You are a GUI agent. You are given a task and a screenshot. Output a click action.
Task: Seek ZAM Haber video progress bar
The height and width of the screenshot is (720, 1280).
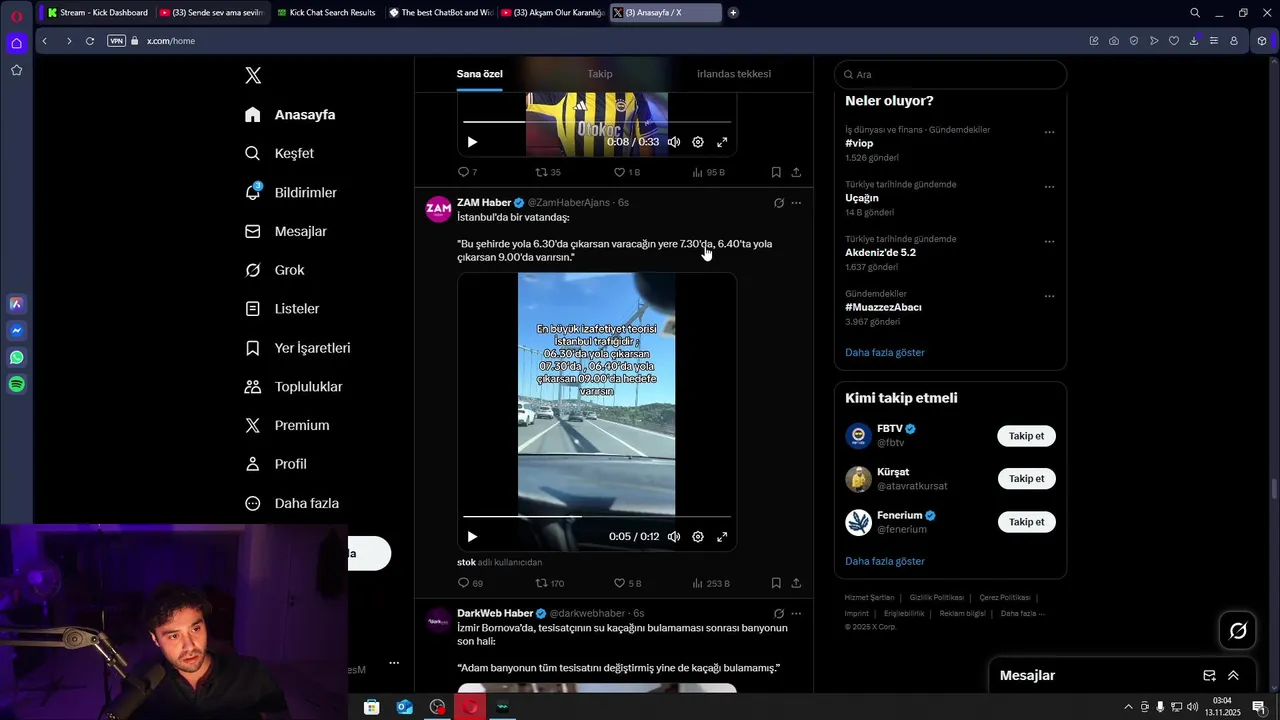point(597,517)
